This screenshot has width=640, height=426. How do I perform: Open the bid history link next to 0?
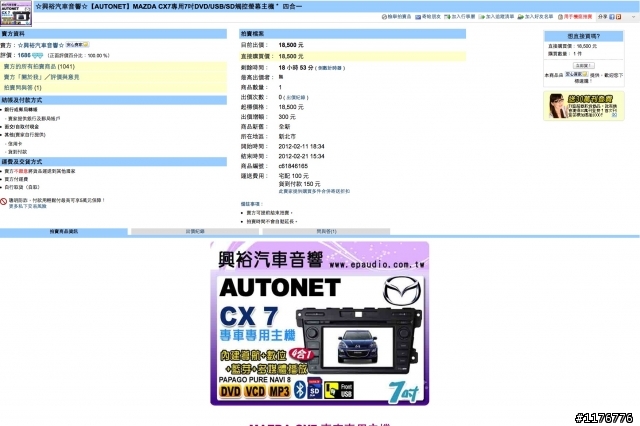[296, 98]
